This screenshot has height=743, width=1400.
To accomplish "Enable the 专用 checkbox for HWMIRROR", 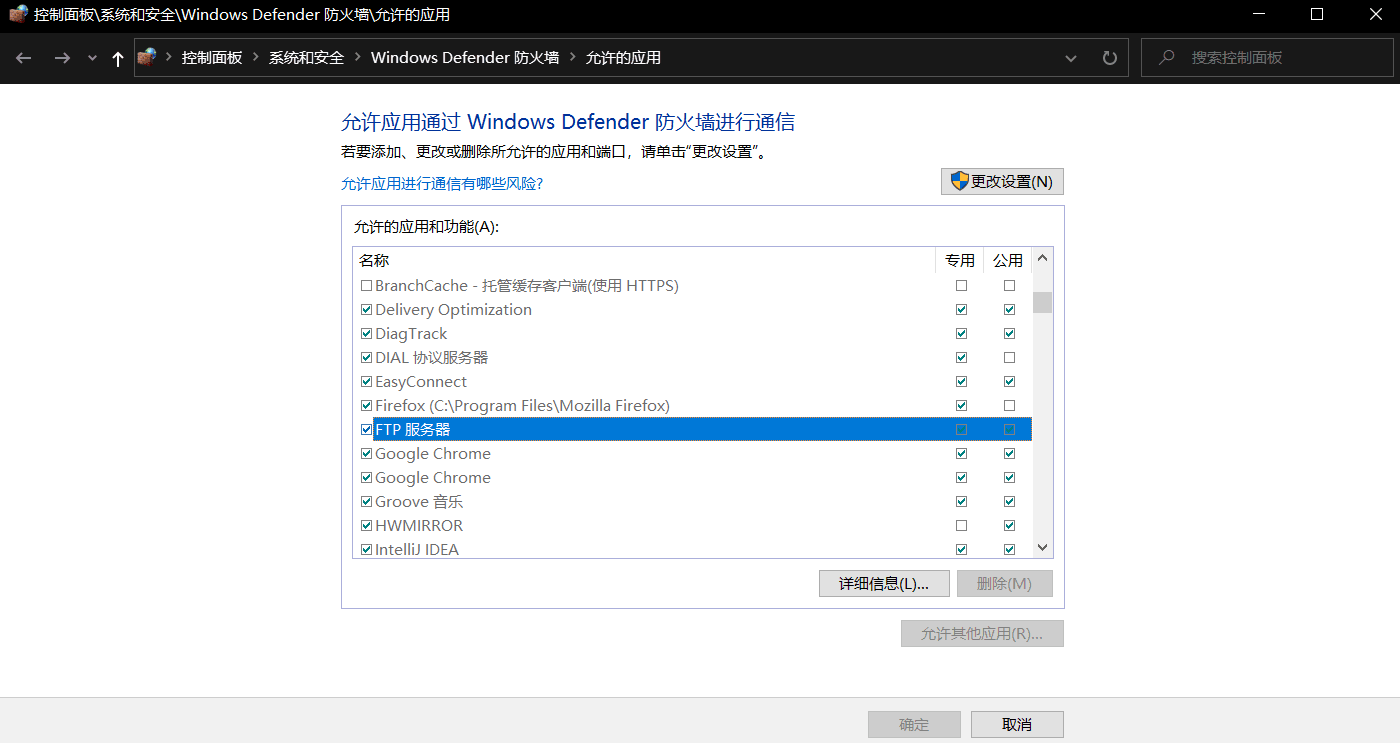I will point(961,525).
